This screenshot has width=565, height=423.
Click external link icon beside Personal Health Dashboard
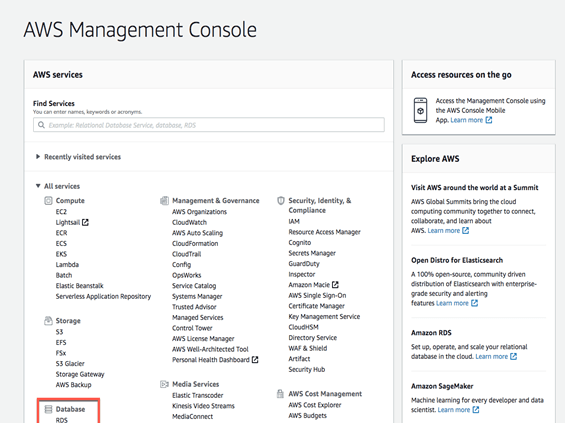(x=255, y=360)
